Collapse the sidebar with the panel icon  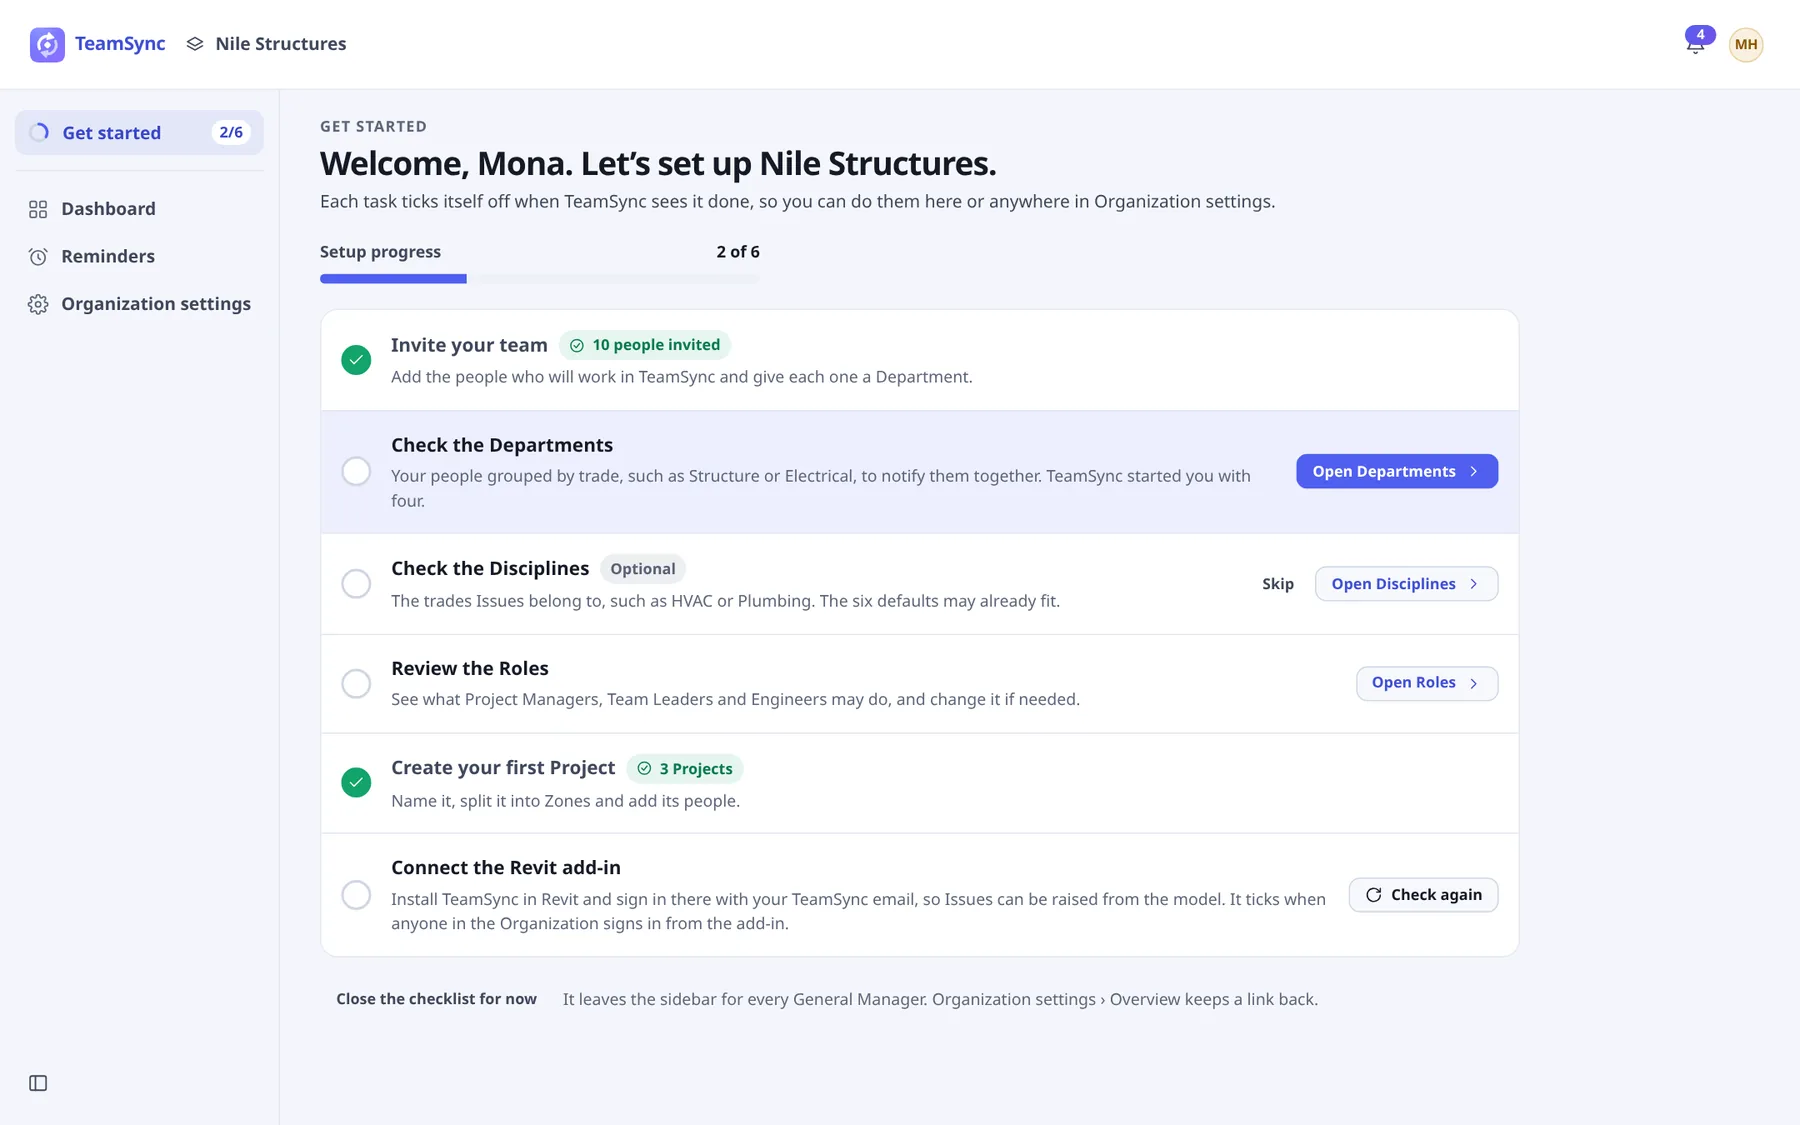pyautogui.click(x=38, y=1083)
